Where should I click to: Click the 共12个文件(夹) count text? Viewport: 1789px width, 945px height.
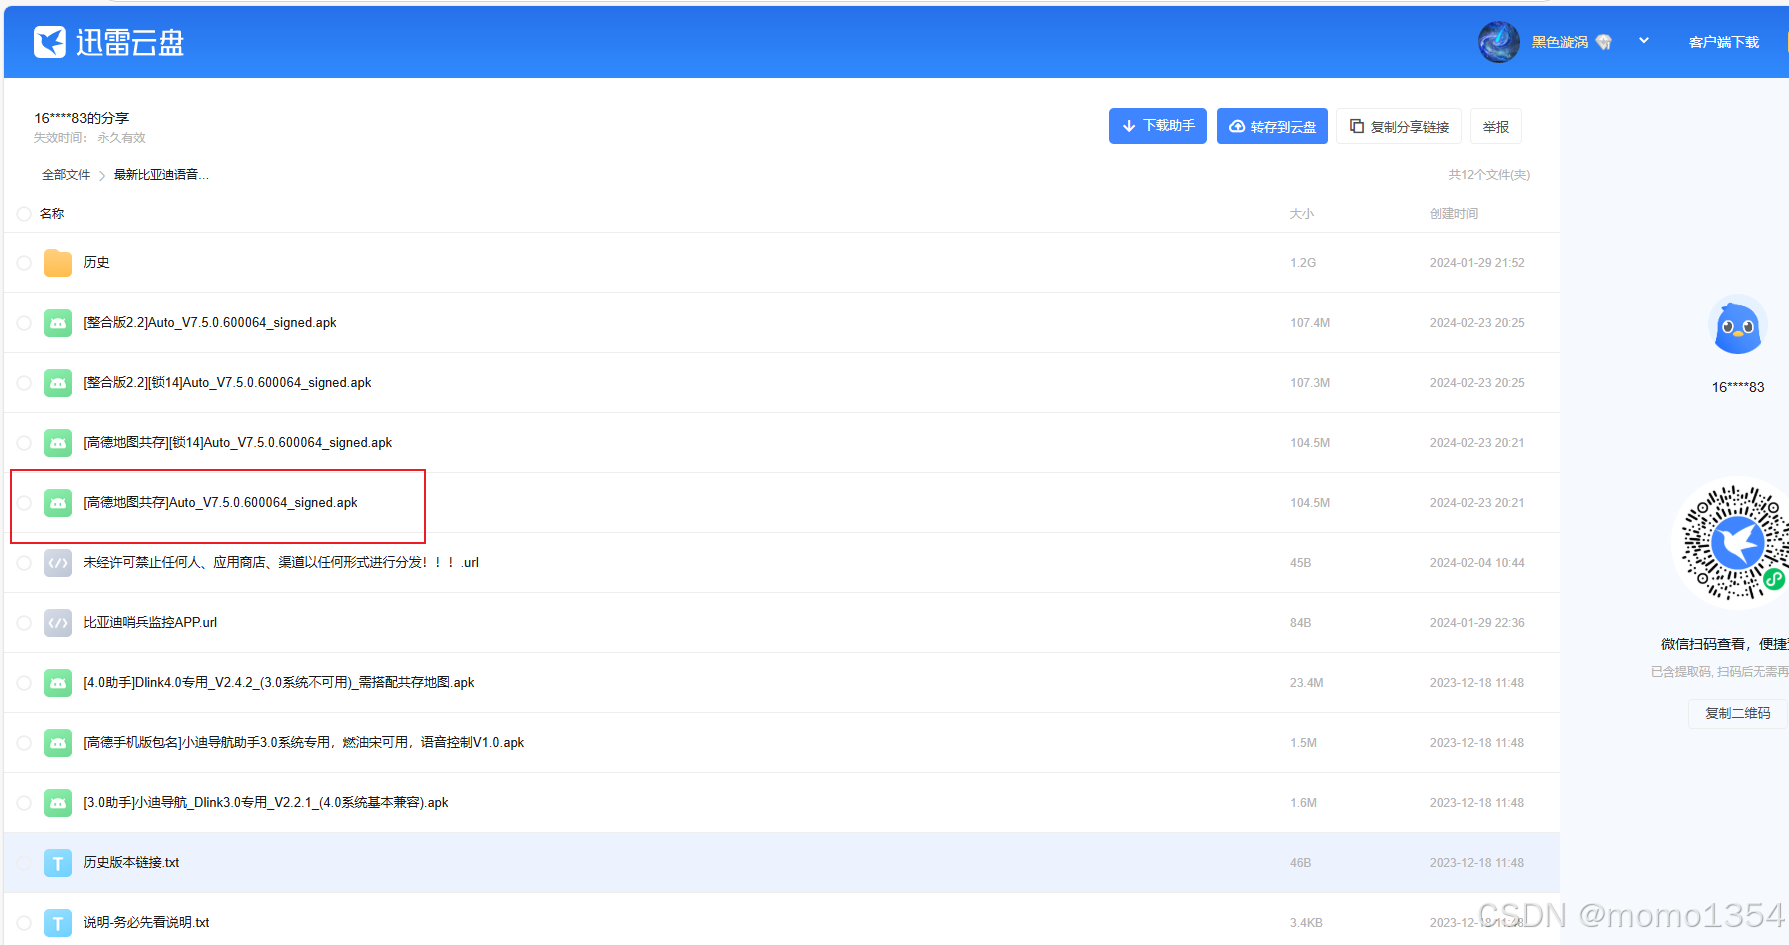(x=1489, y=175)
